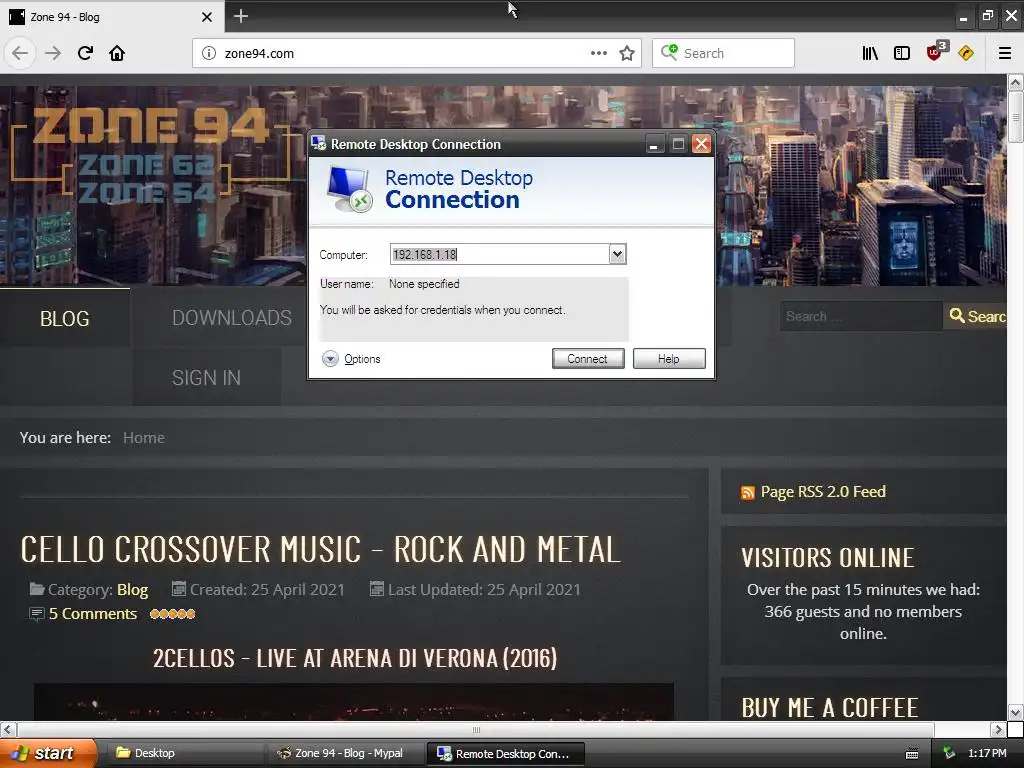
Task: Open the BLOG menu on the website
Action: (x=65, y=318)
